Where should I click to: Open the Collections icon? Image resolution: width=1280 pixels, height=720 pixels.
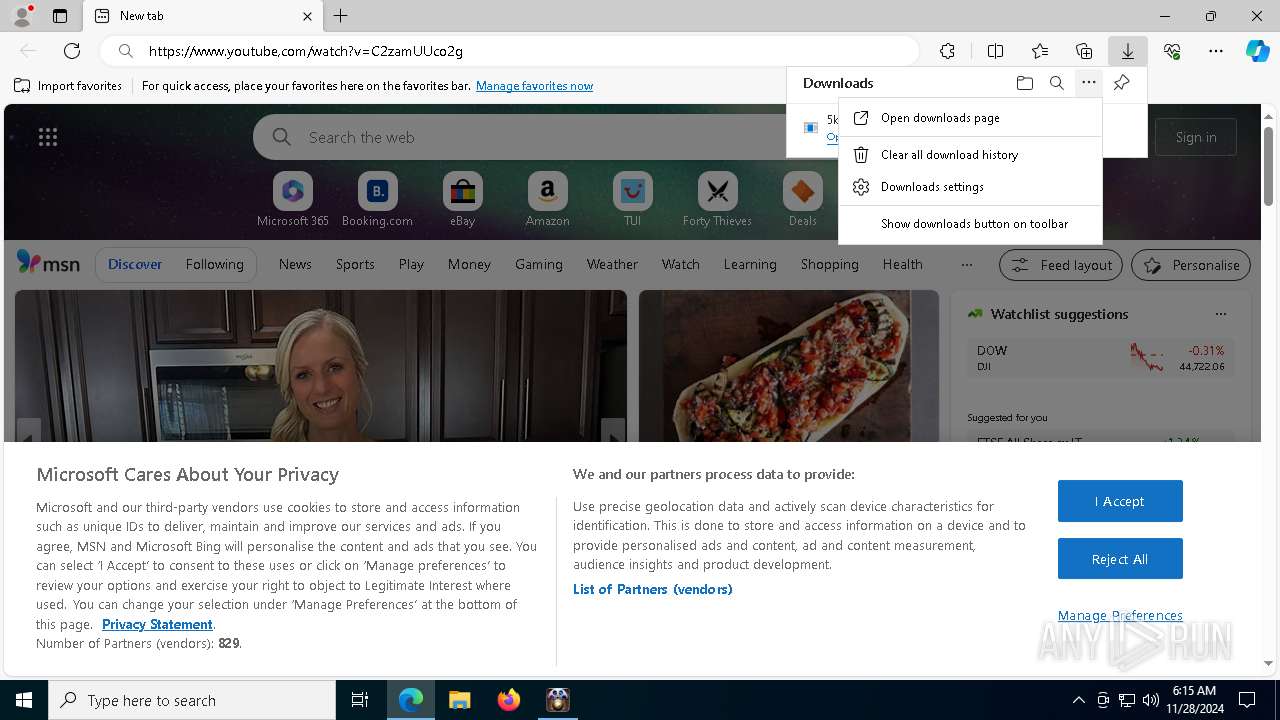[x=1084, y=51]
